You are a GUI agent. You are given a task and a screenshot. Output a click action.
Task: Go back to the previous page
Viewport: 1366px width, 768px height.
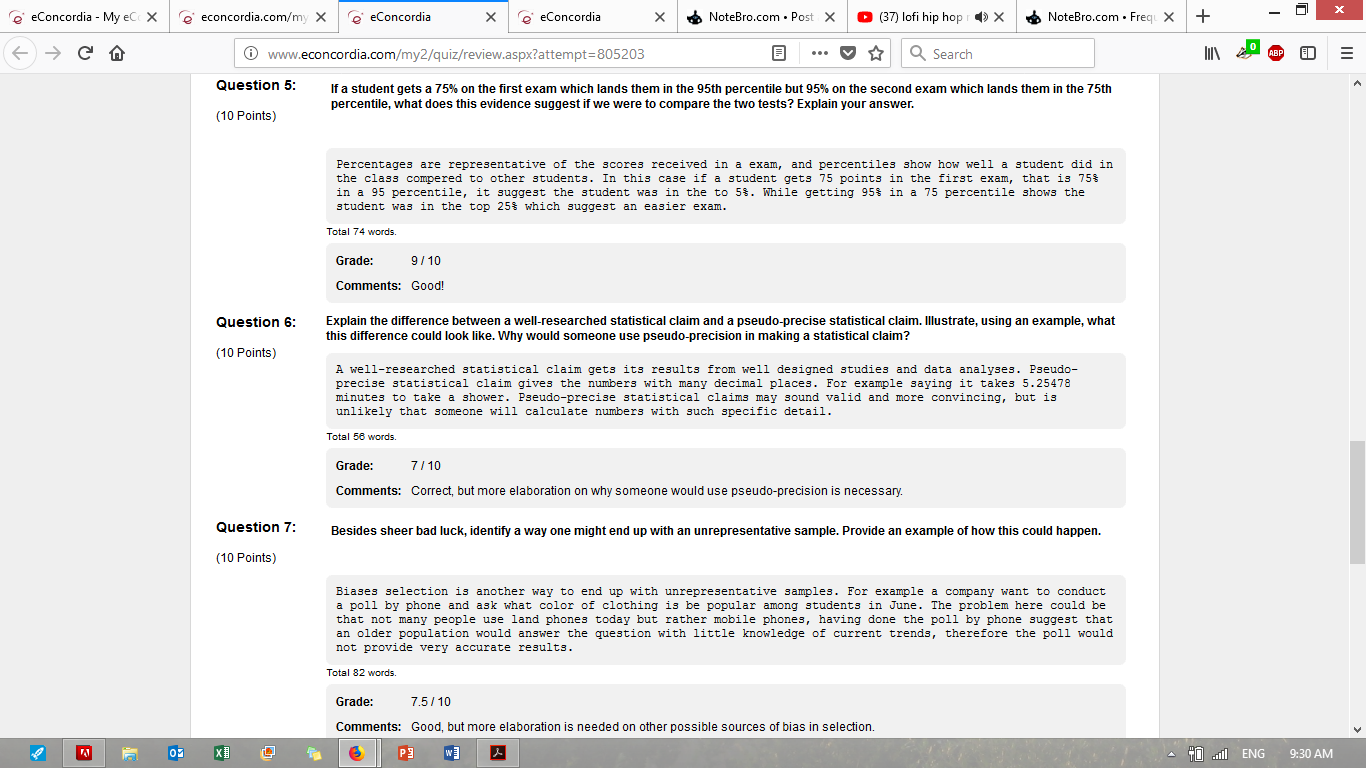coord(24,54)
